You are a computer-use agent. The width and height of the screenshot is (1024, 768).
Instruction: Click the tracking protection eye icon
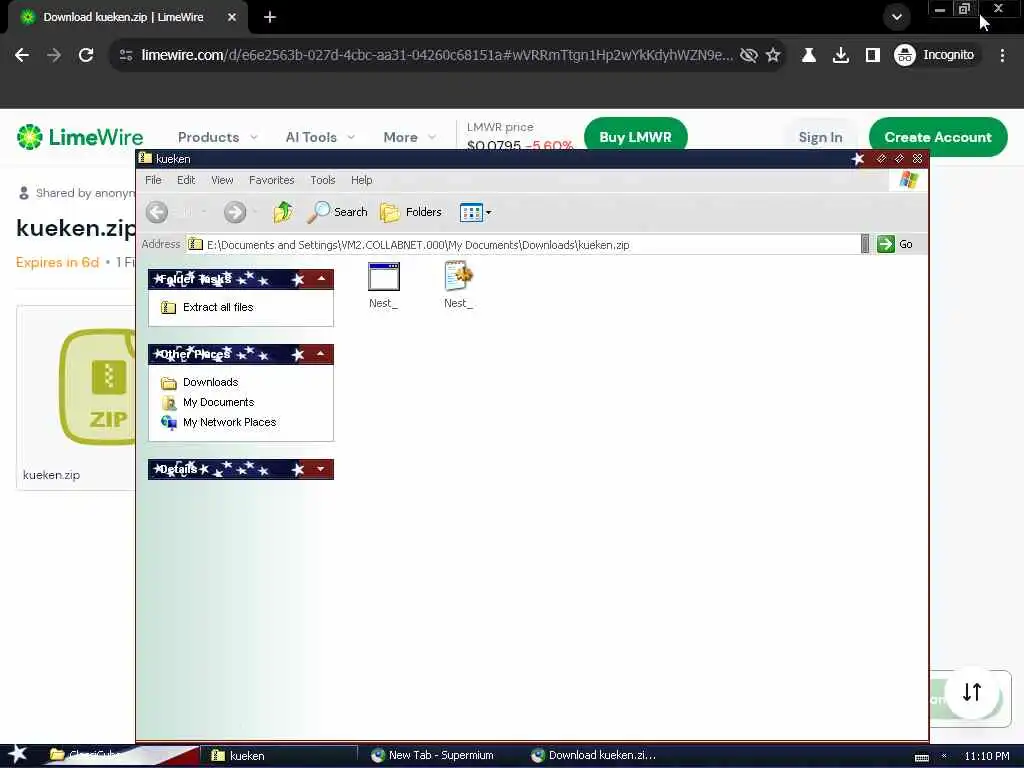[x=749, y=56]
